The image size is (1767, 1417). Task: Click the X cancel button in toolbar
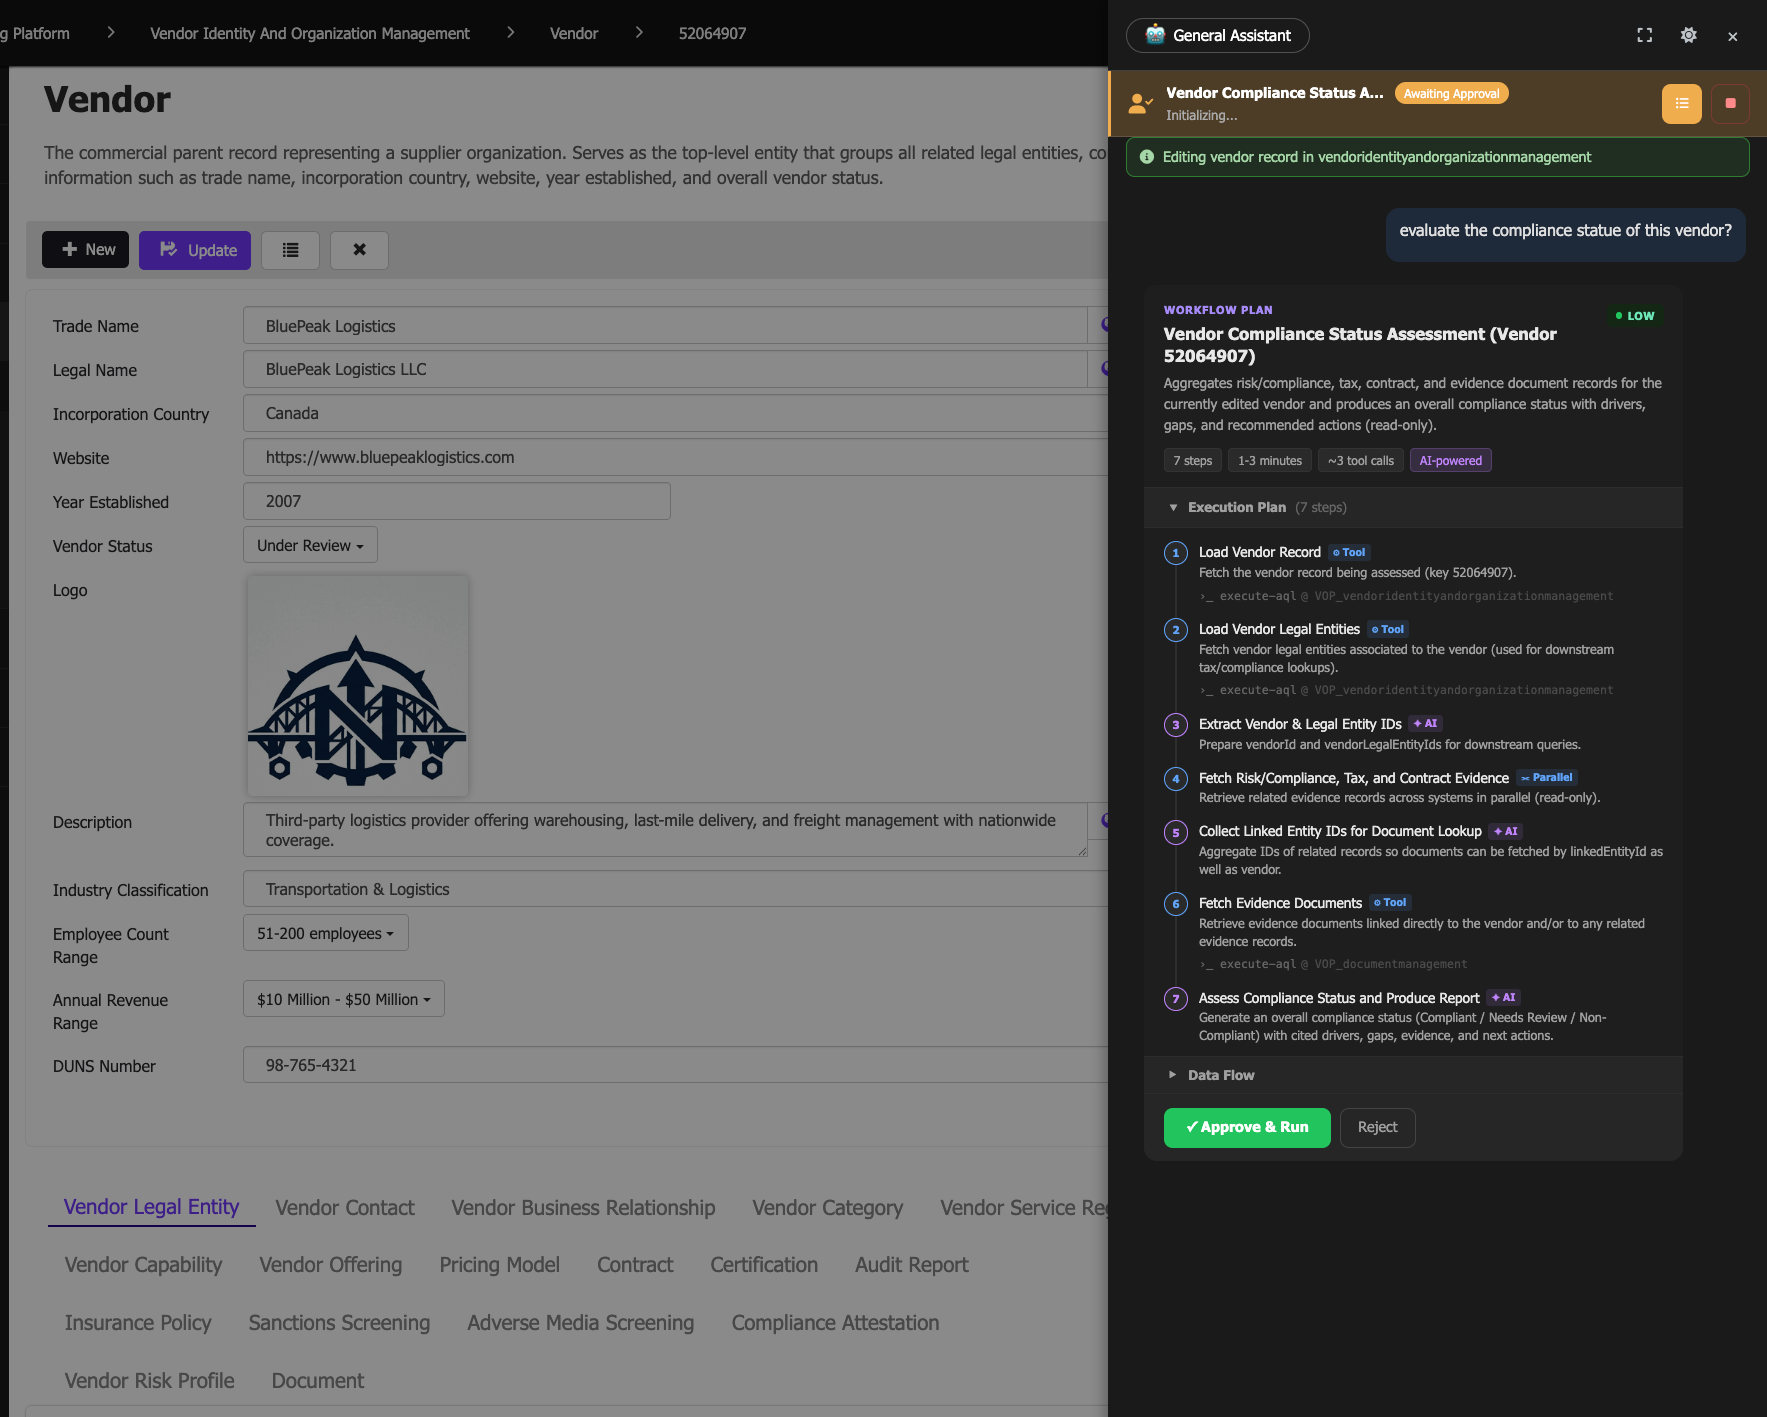359,250
